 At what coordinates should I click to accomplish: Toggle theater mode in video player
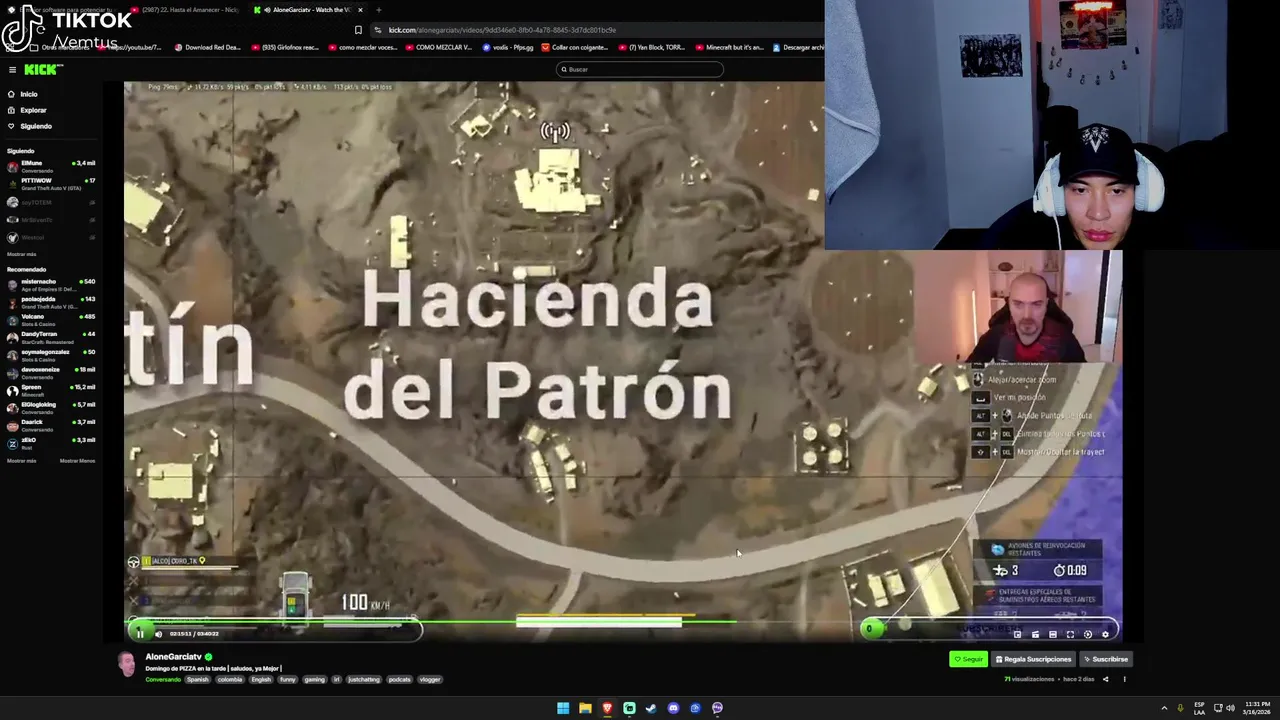pos(1052,634)
